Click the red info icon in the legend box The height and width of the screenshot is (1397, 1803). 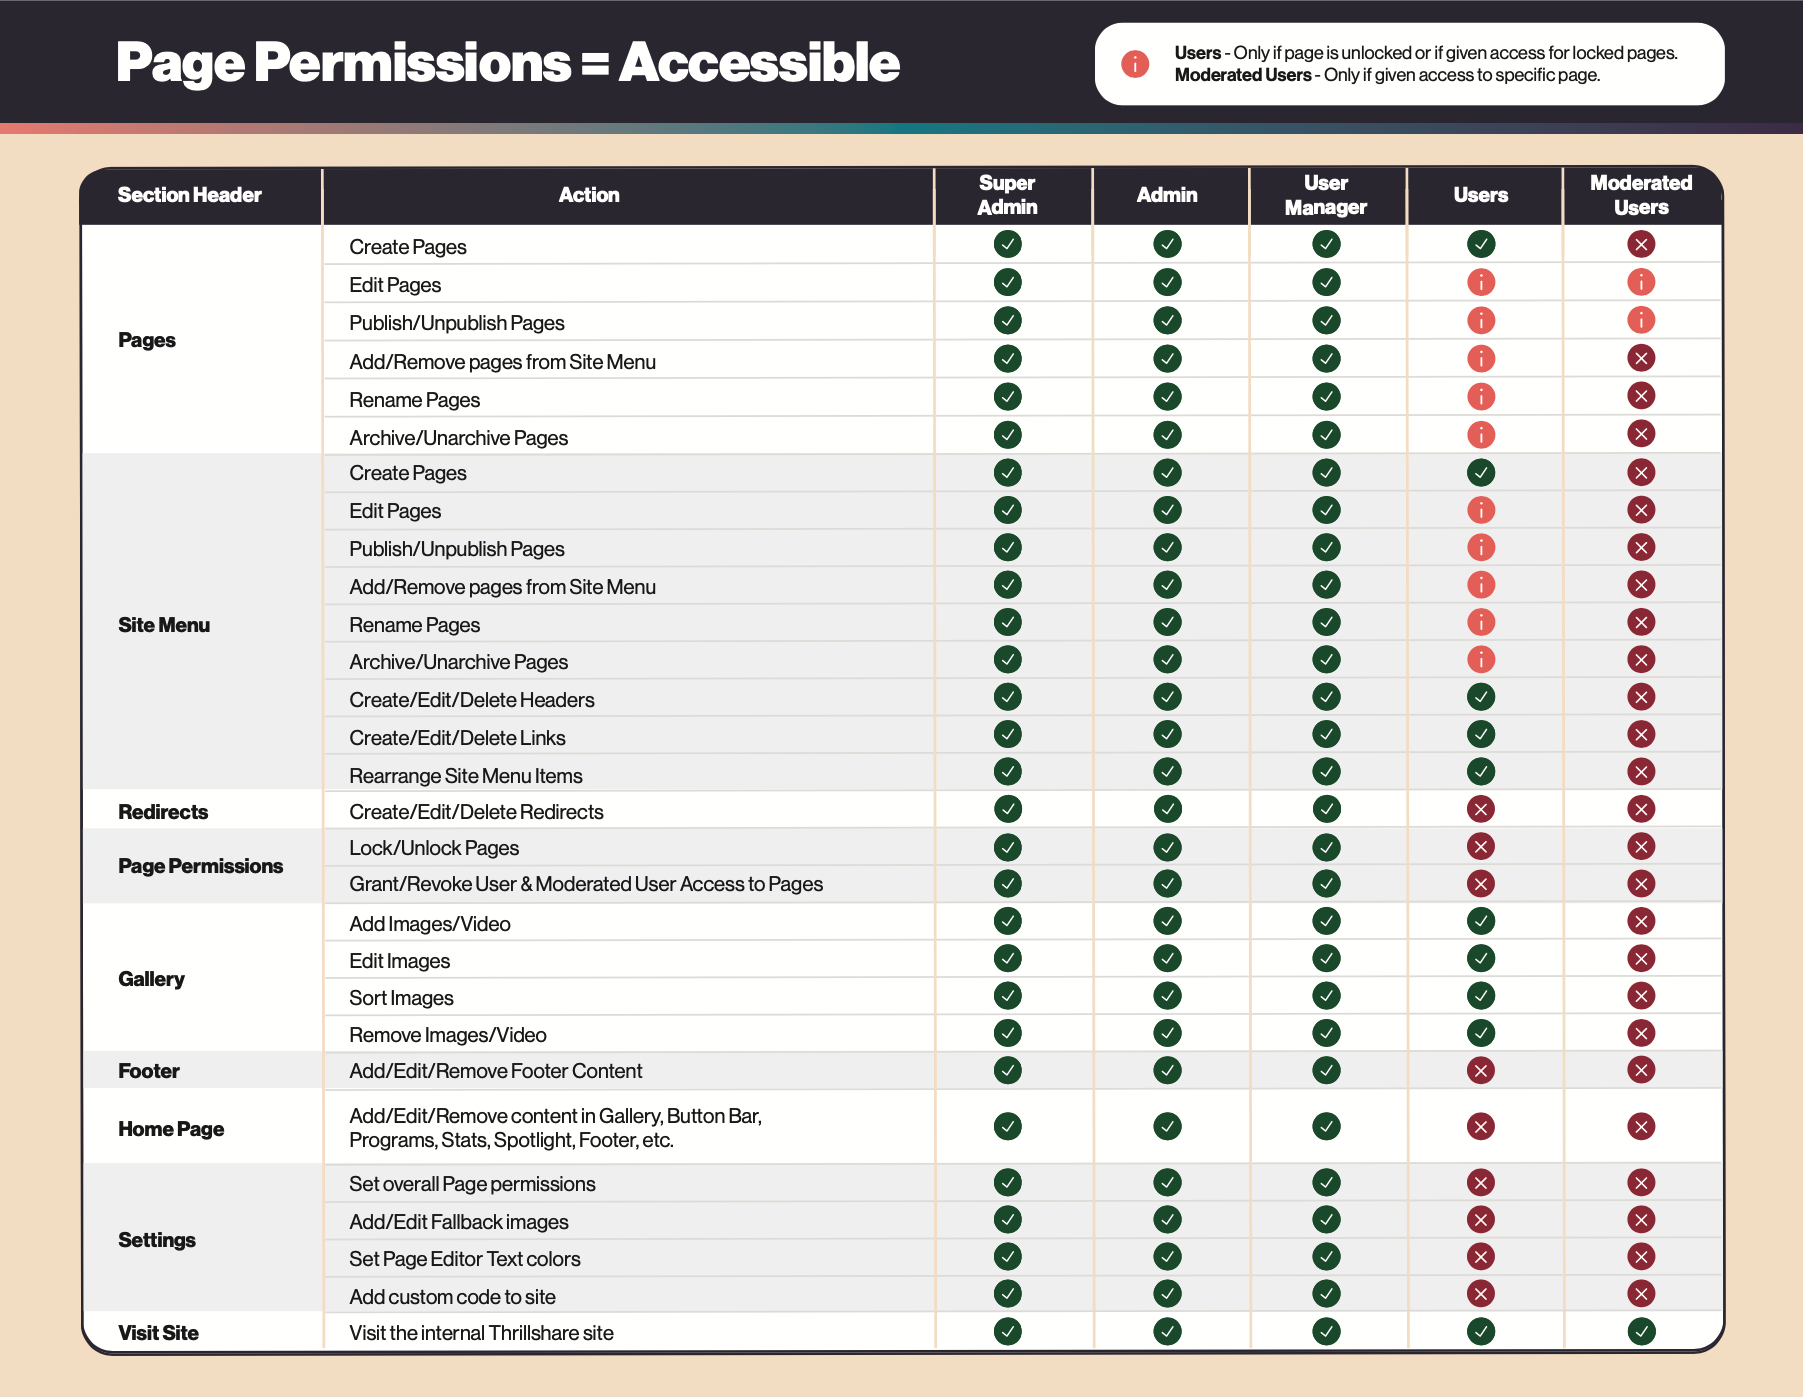(1135, 64)
